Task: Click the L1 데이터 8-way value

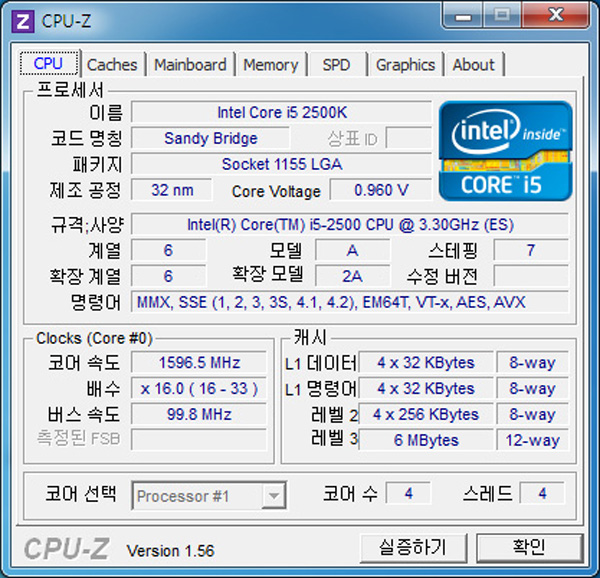Action: [532, 362]
